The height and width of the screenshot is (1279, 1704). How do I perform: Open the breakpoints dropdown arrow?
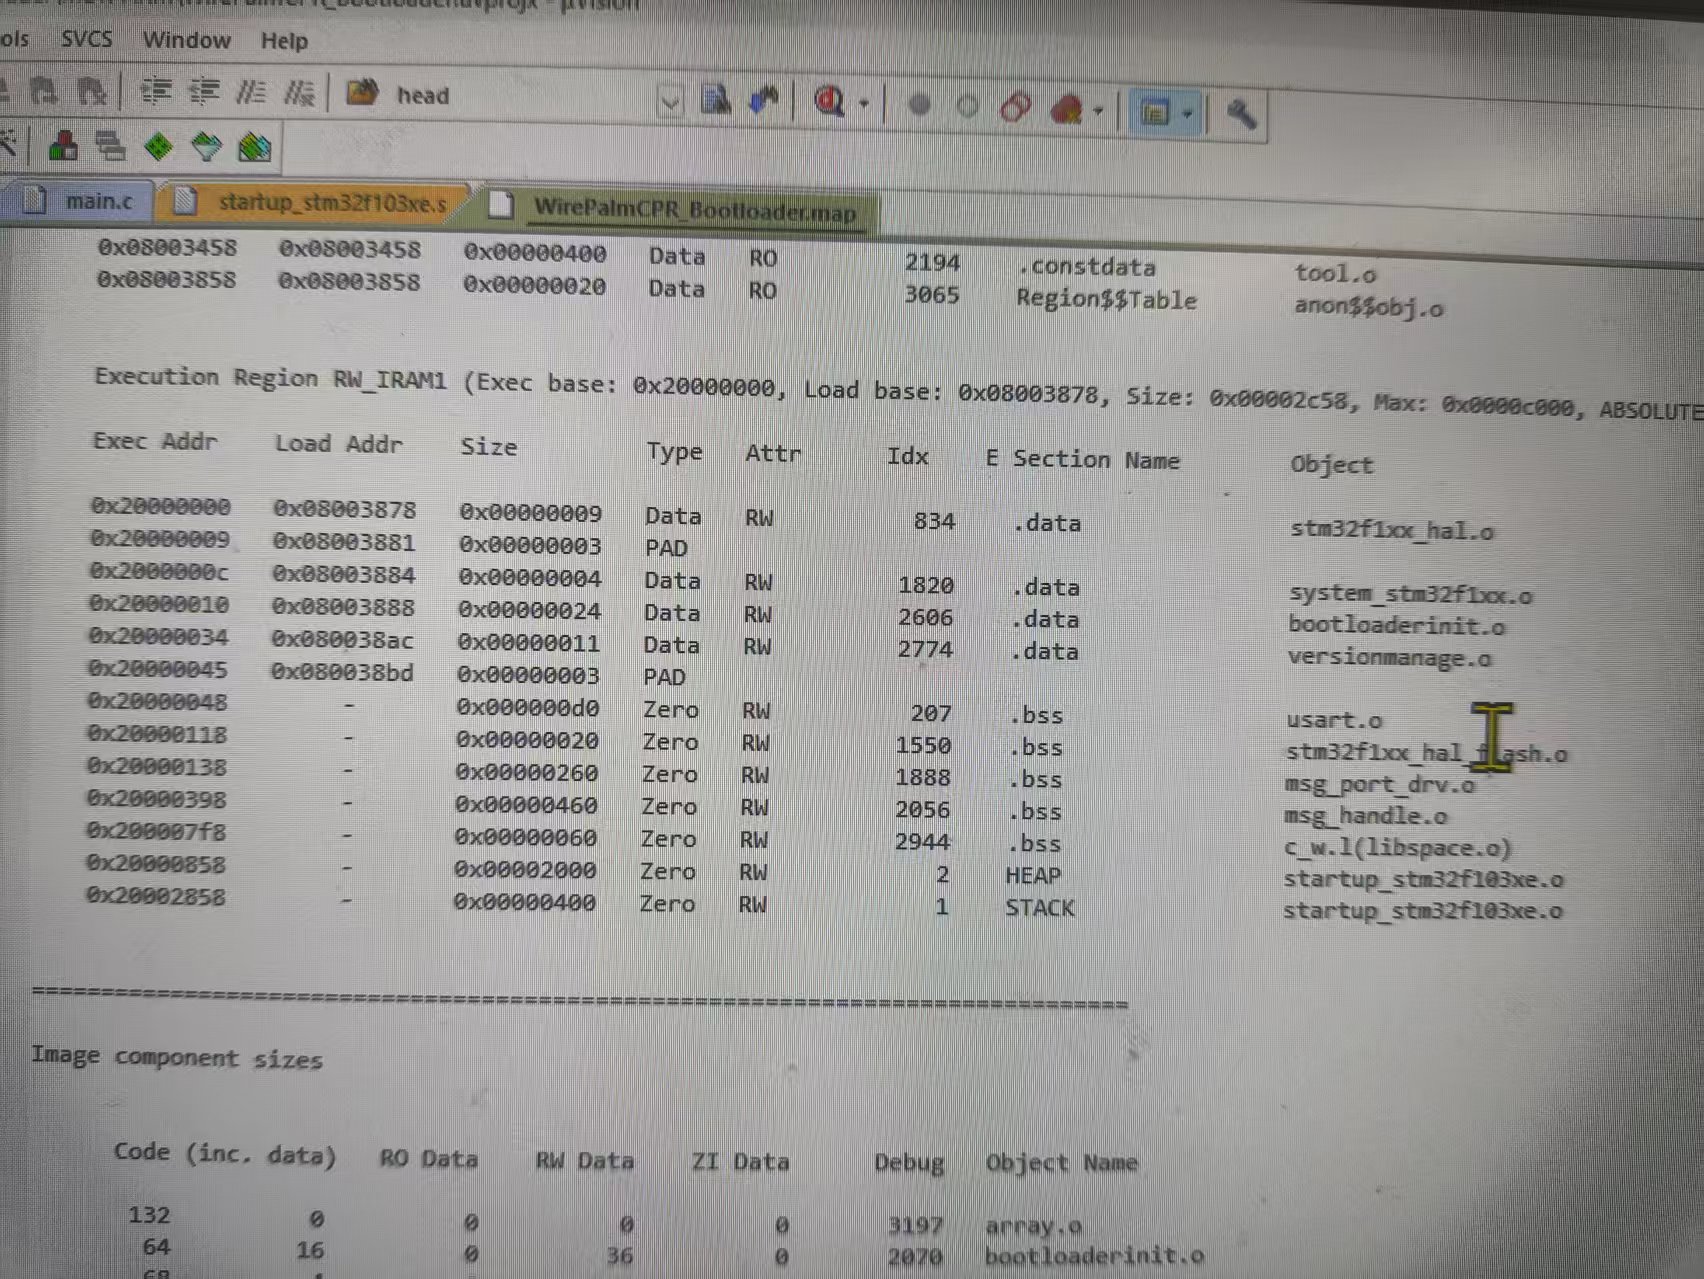pos(1100,108)
